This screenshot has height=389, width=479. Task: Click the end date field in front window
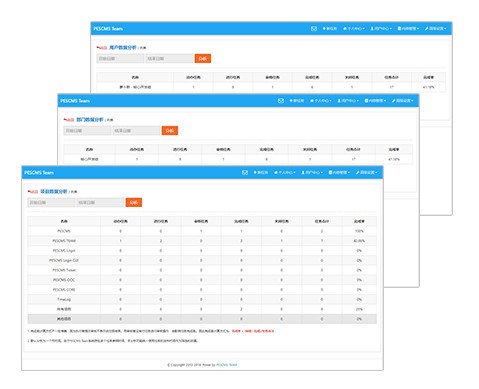100,202
